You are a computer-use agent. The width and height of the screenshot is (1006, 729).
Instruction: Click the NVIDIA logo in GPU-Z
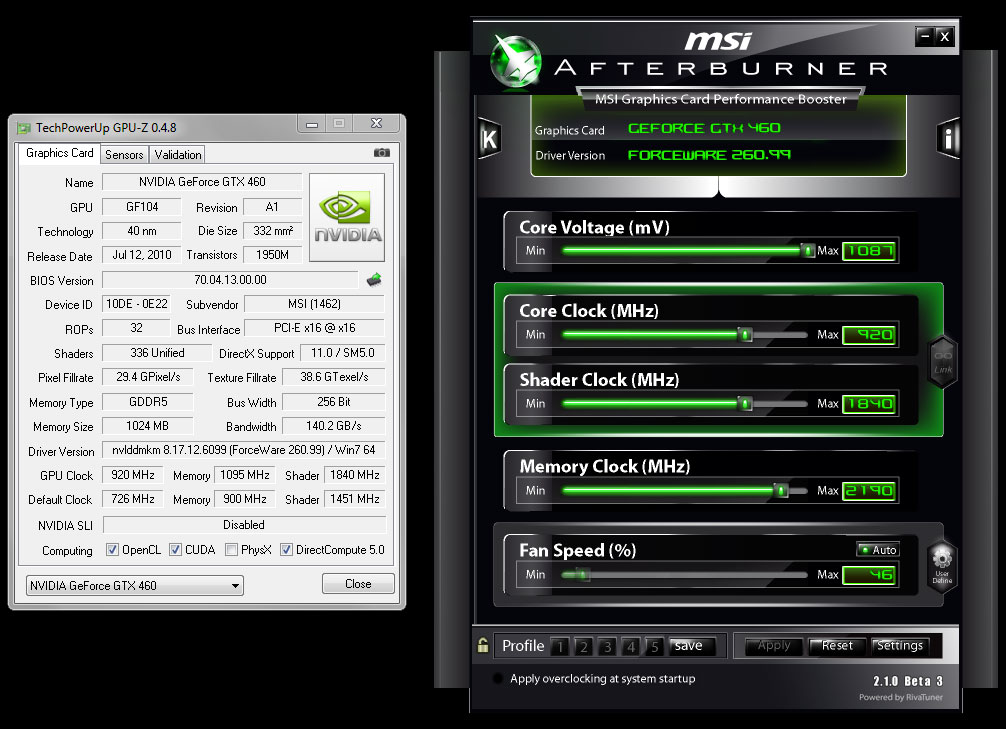(x=347, y=218)
